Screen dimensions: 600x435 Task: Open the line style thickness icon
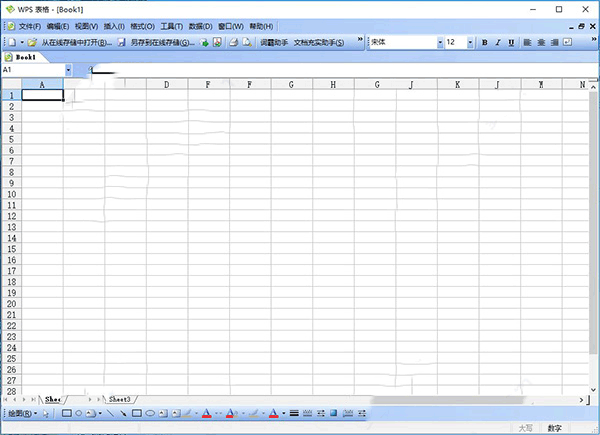[x=294, y=413]
